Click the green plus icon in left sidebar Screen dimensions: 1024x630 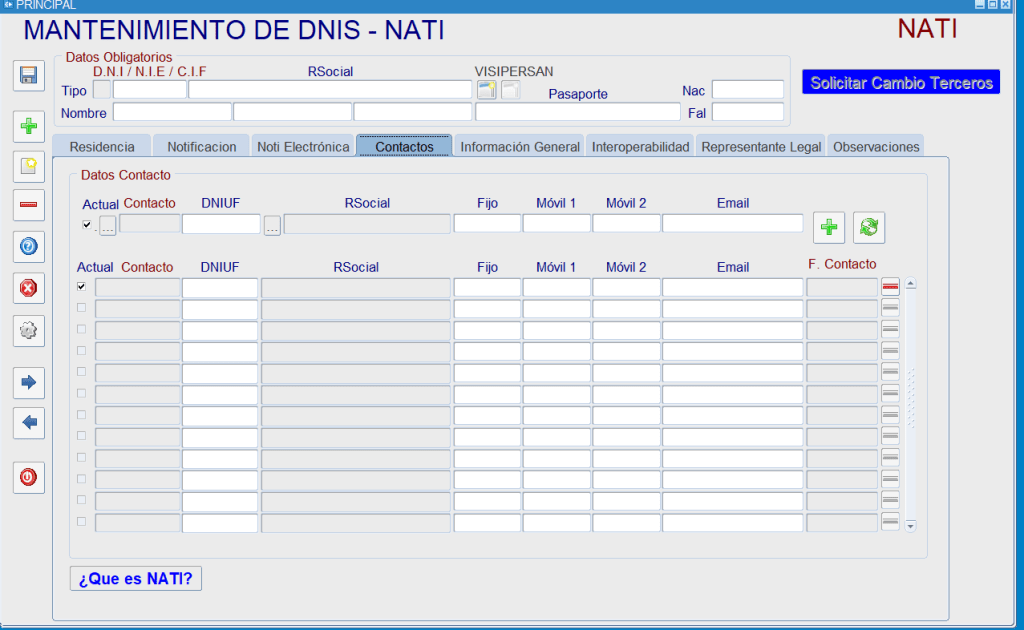(x=28, y=126)
